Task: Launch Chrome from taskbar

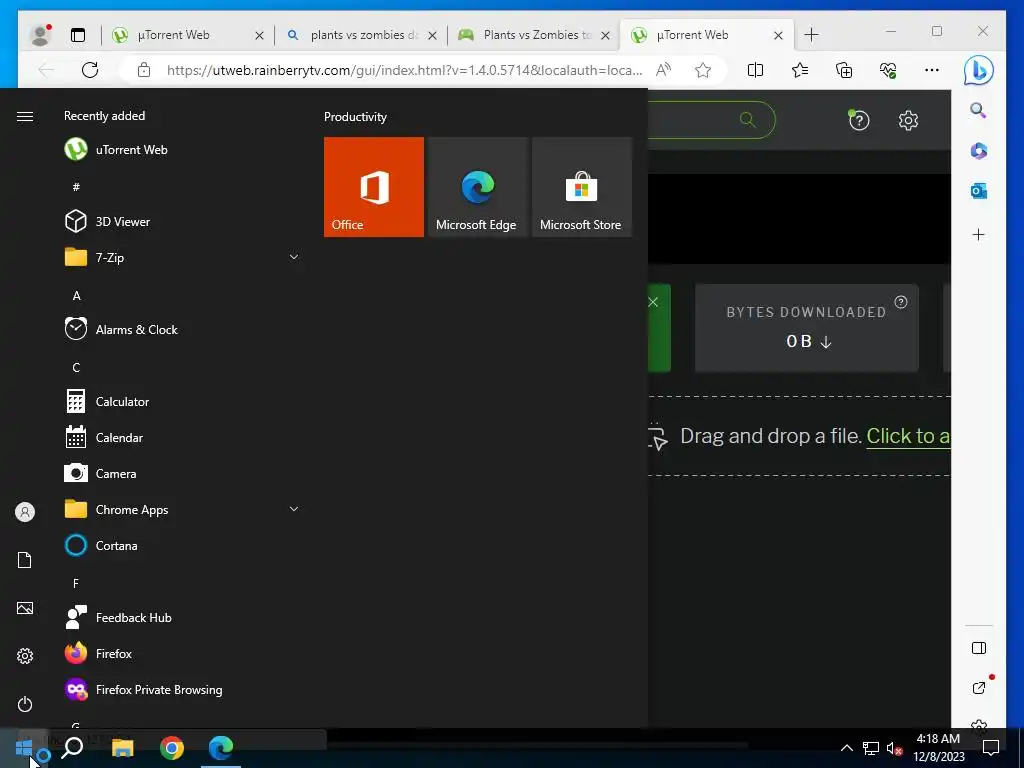Action: 172,748
